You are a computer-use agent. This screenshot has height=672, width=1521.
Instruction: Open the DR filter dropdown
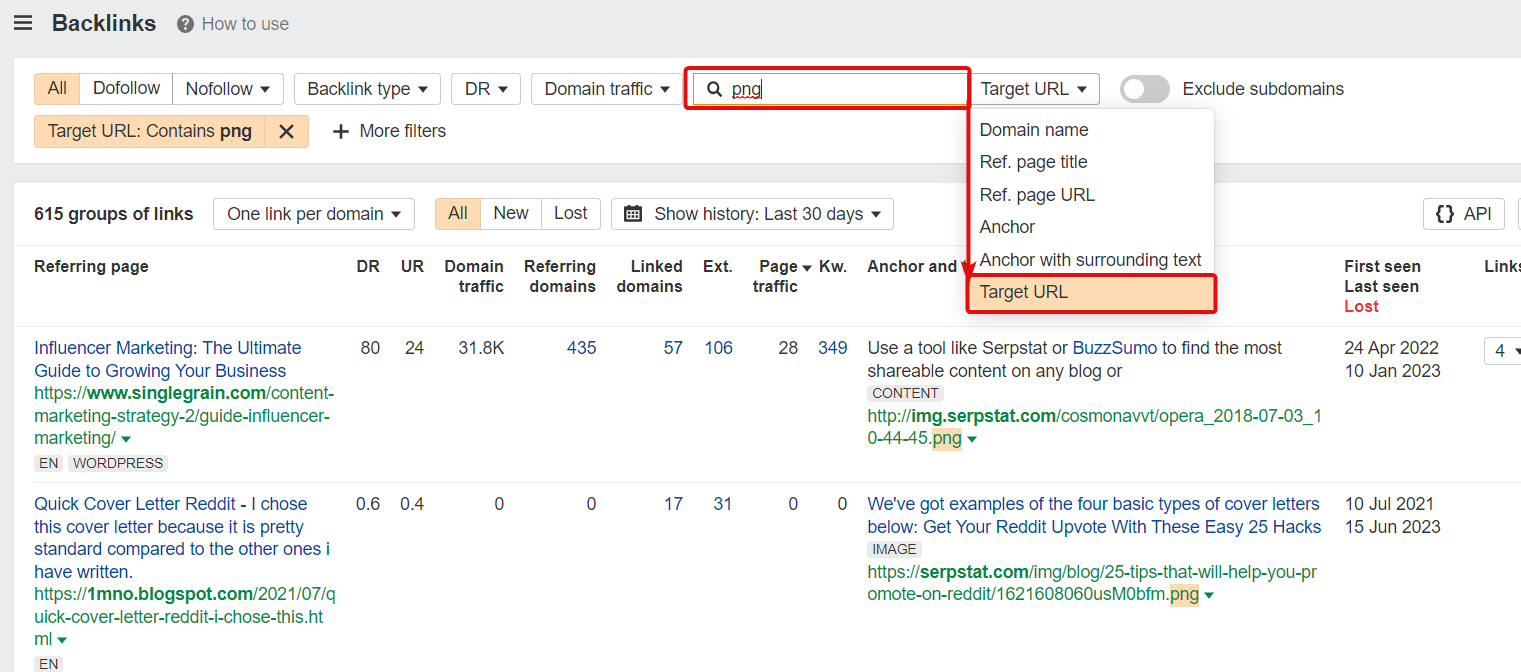pos(486,89)
